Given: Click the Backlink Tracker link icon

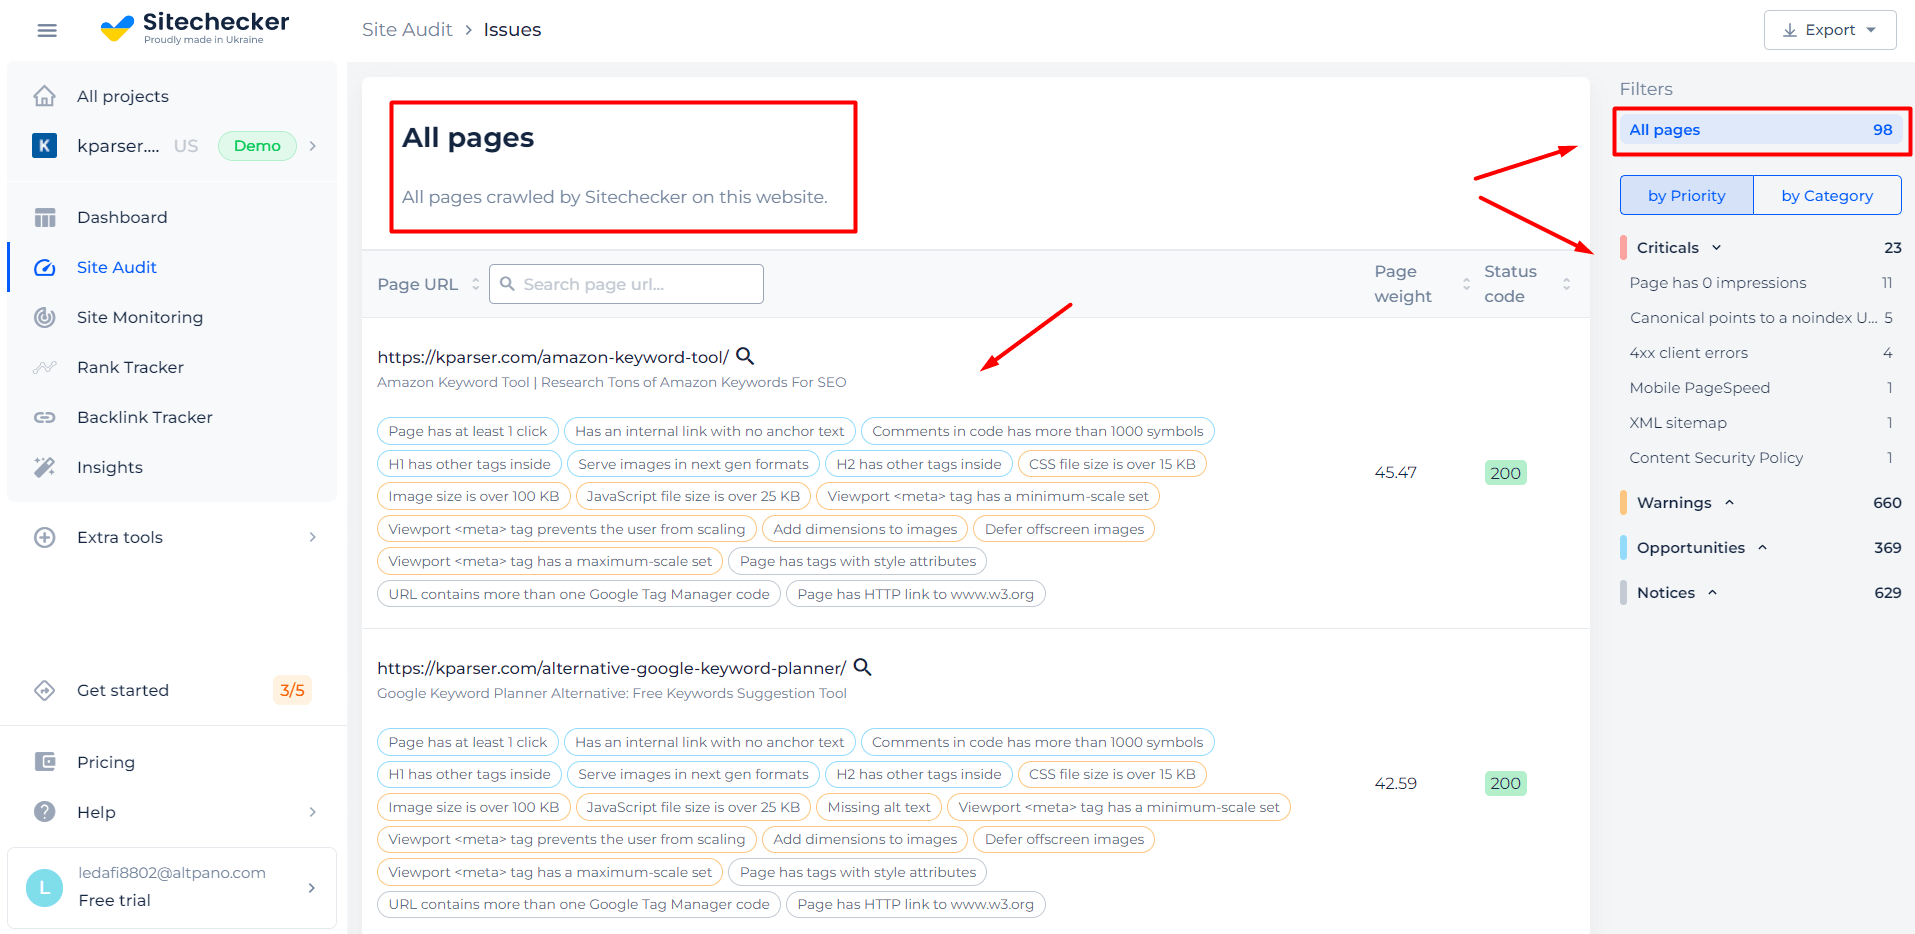Looking at the screenshot, I should pyautogui.click(x=45, y=417).
